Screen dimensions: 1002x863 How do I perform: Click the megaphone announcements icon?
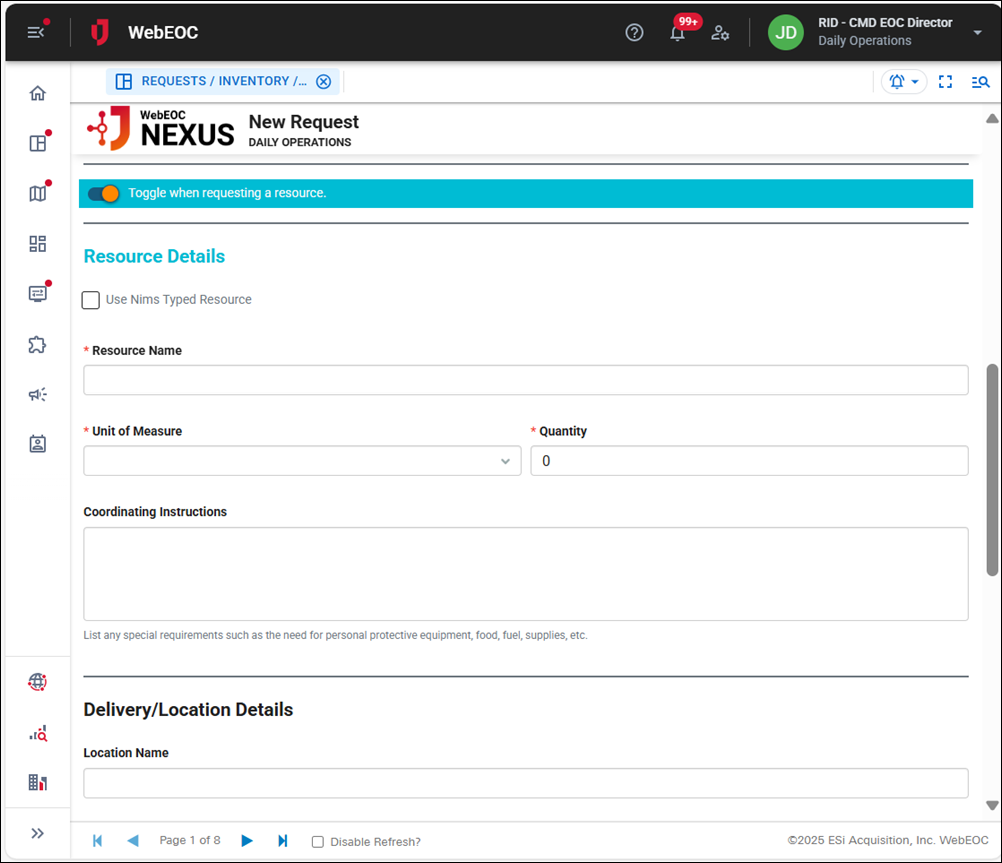pyautogui.click(x=38, y=394)
